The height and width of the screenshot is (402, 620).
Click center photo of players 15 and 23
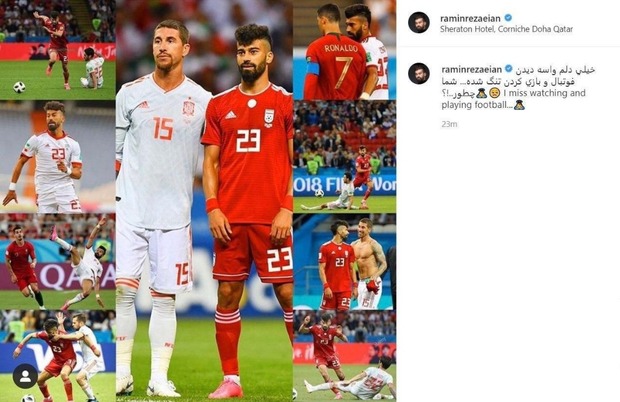[204, 201]
